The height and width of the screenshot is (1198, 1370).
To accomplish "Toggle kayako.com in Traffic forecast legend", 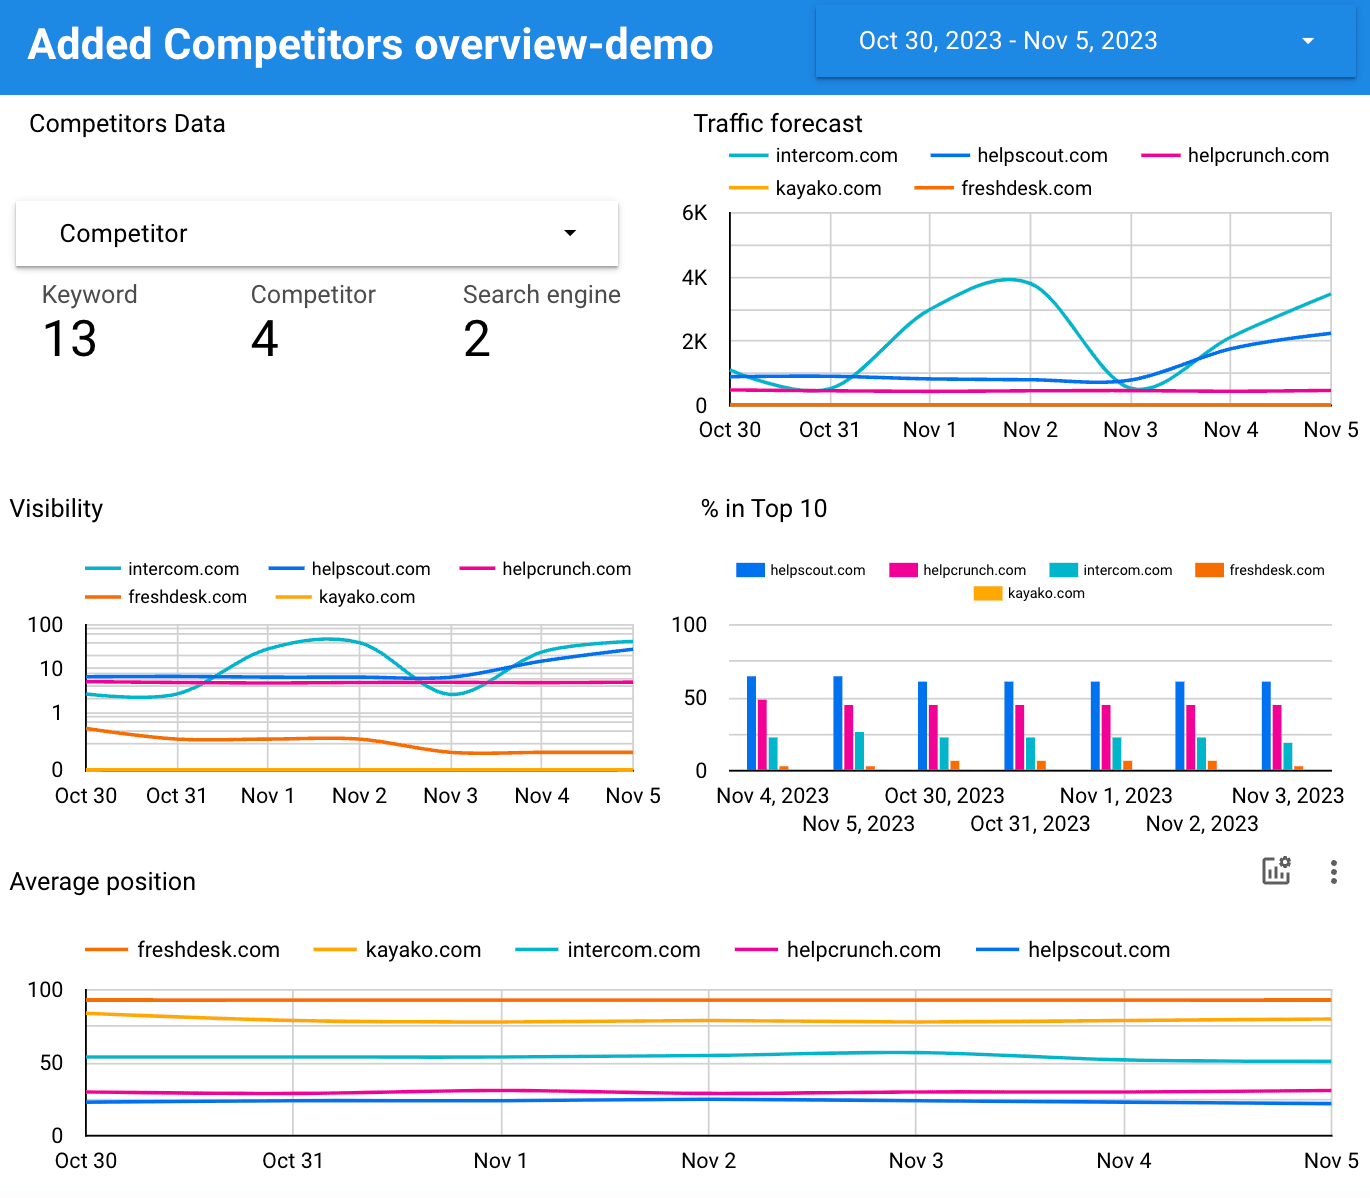I will pyautogui.click(x=805, y=189).
